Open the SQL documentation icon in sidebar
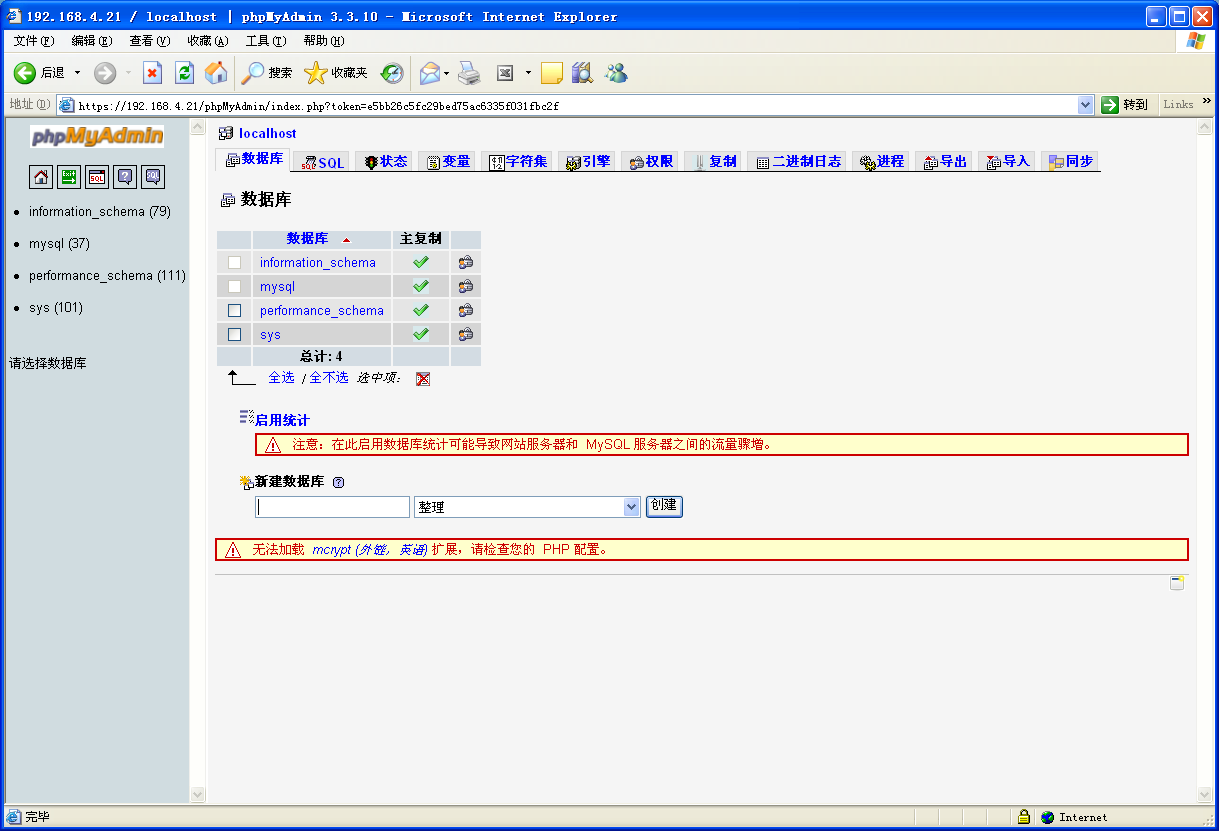The height and width of the screenshot is (831, 1219). pos(153,177)
